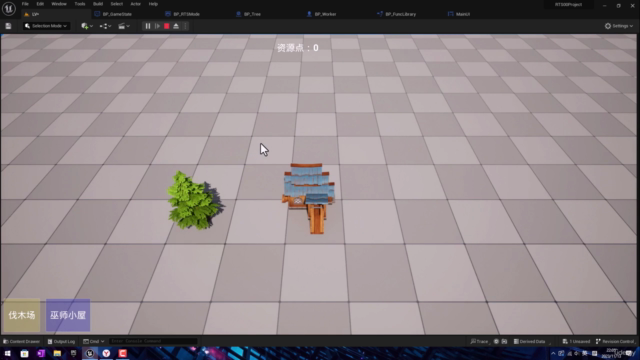This screenshot has width=640, height=360.
Task: Switch to the BP_Worker tab
Action: point(322,14)
